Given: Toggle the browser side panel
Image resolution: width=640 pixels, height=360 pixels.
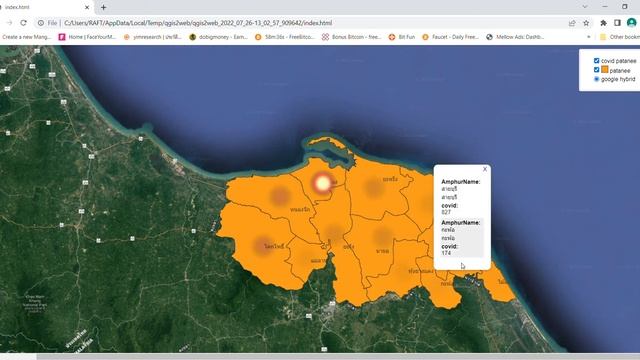Looking at the screenshot, I should point(617,23).
